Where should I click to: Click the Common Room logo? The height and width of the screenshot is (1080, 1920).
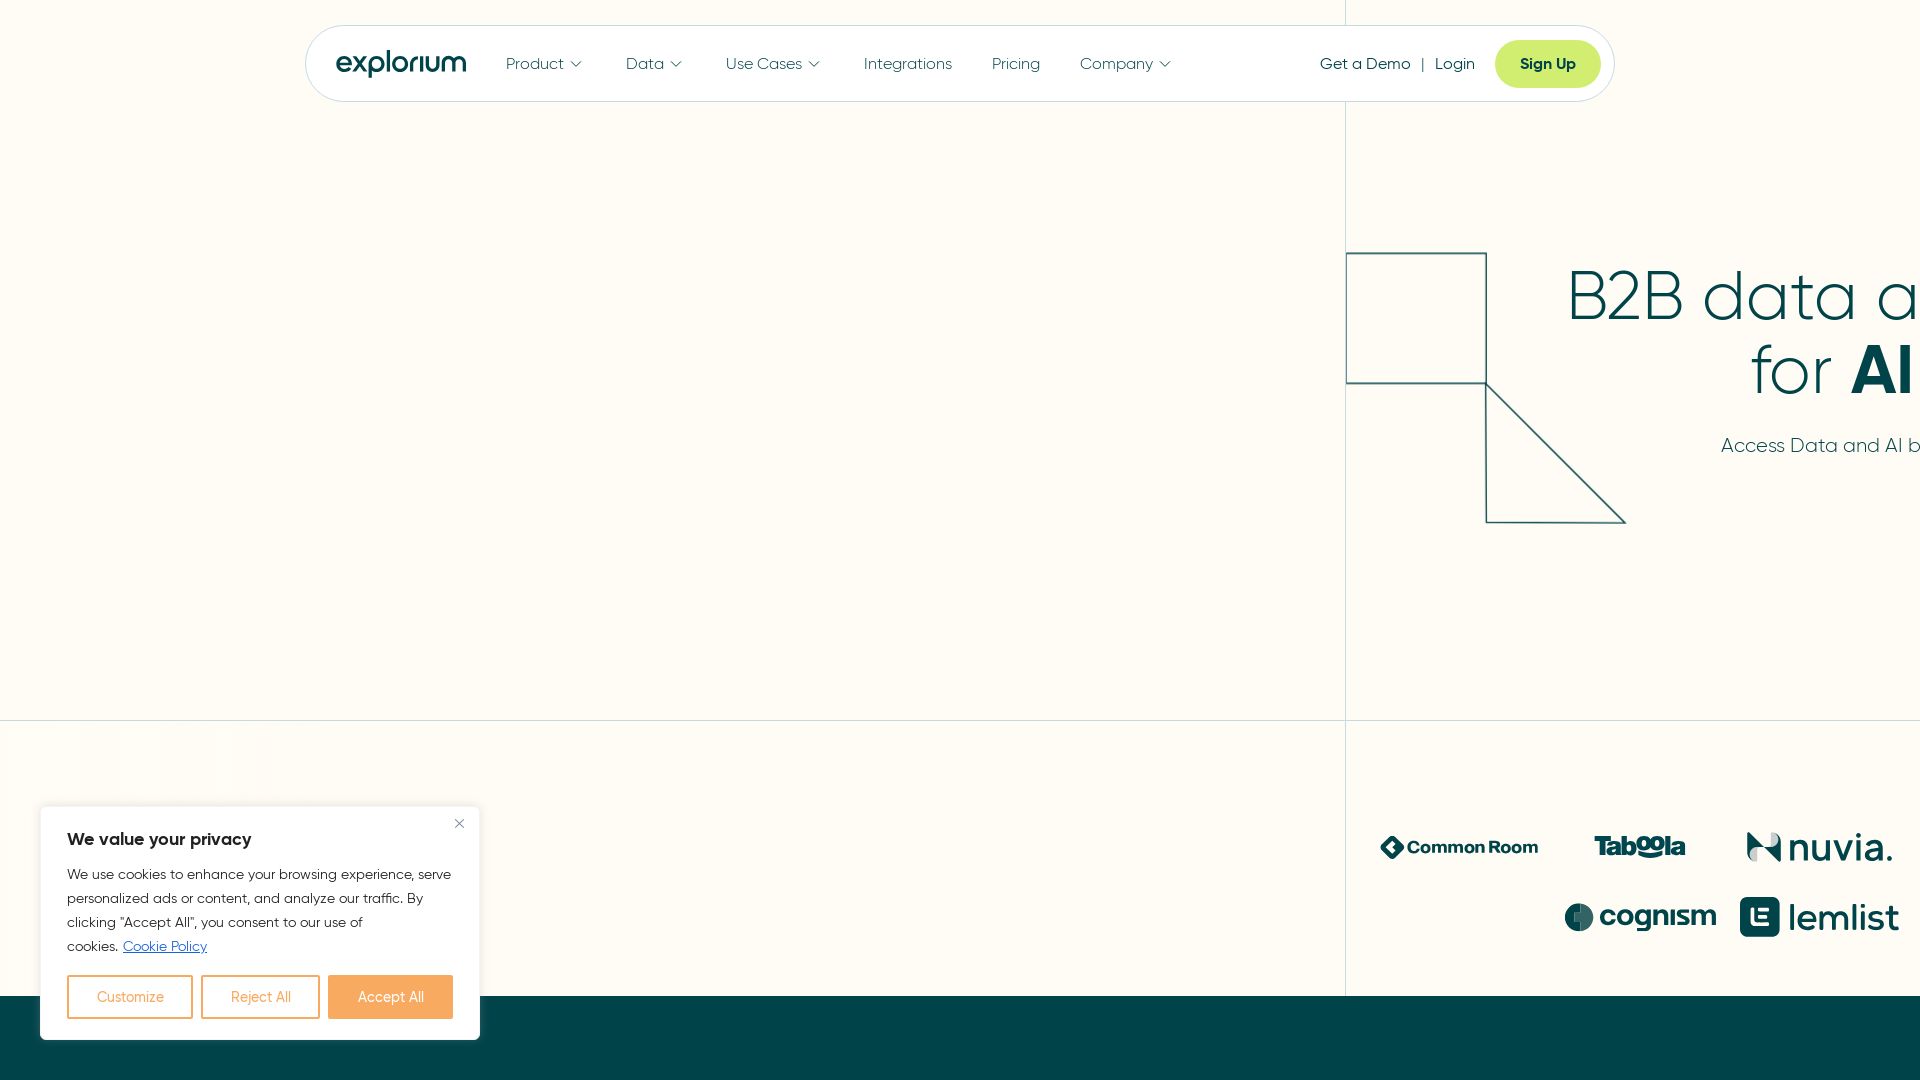point(1459,847)
